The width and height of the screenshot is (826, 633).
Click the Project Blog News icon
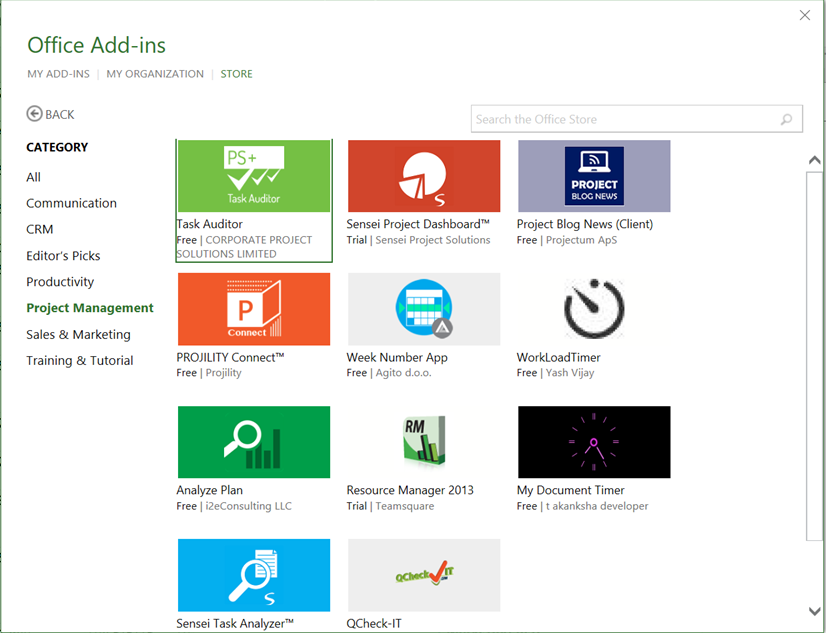point(594,176)
